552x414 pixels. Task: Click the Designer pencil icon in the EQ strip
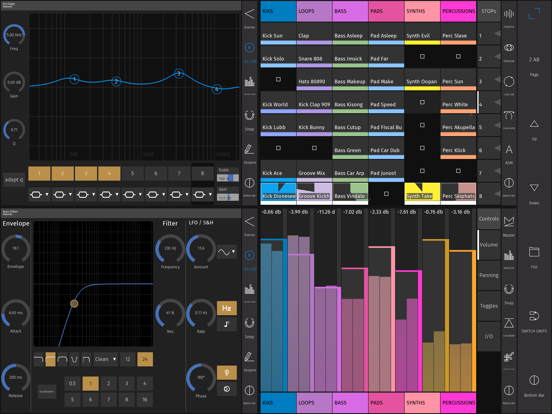[x=249, y=149]
